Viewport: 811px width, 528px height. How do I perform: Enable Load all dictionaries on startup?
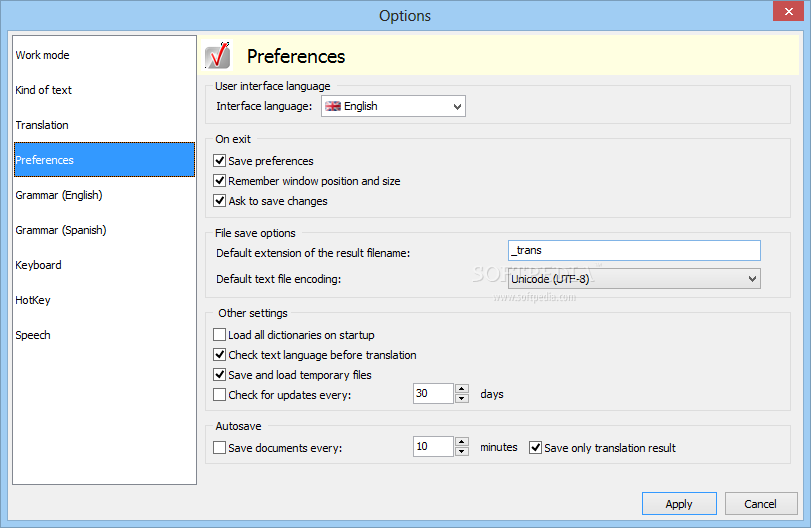click(219, 335)
